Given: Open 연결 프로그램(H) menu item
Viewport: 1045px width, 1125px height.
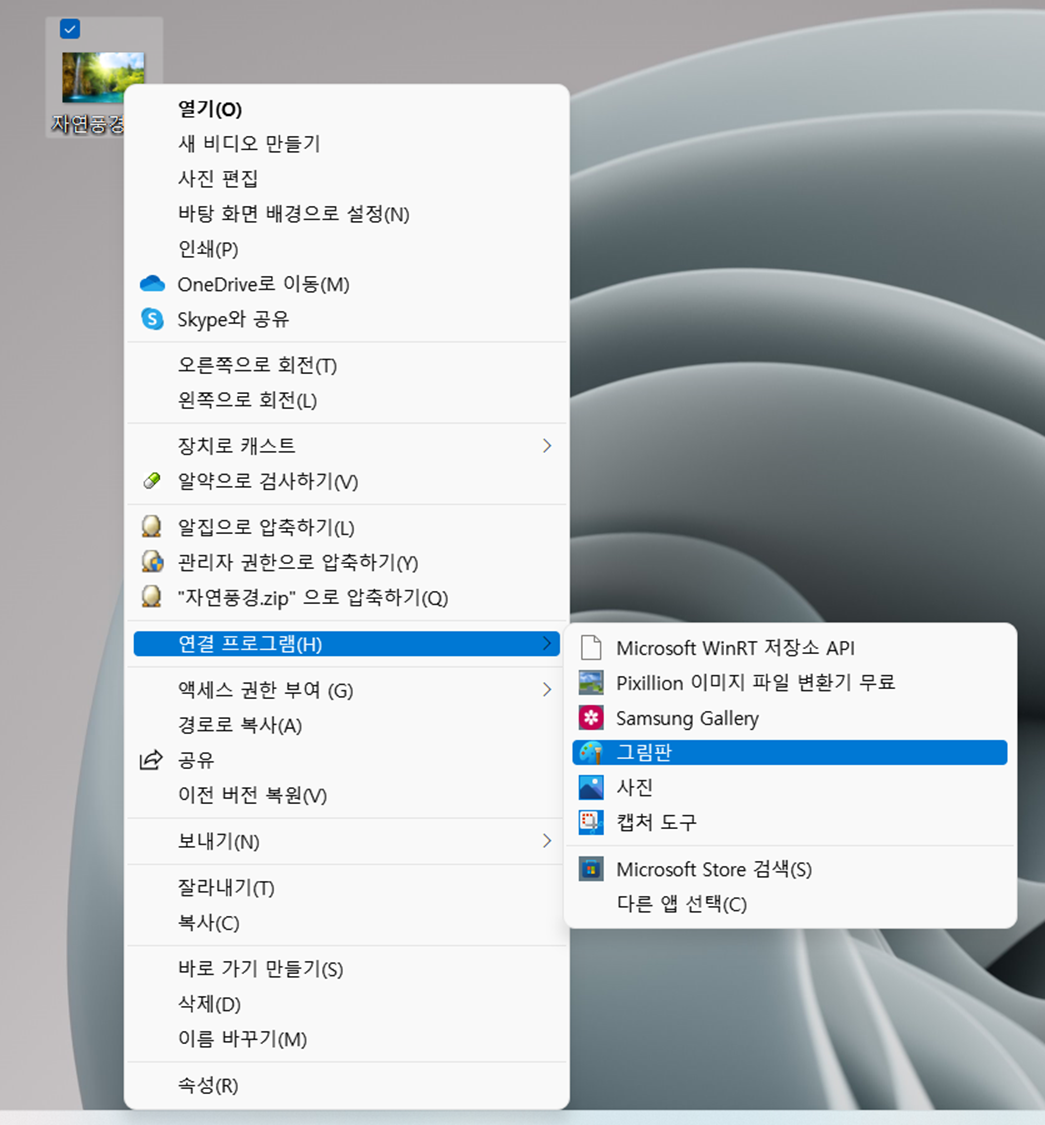Looking at the screenshot, I should coord(347,644).
